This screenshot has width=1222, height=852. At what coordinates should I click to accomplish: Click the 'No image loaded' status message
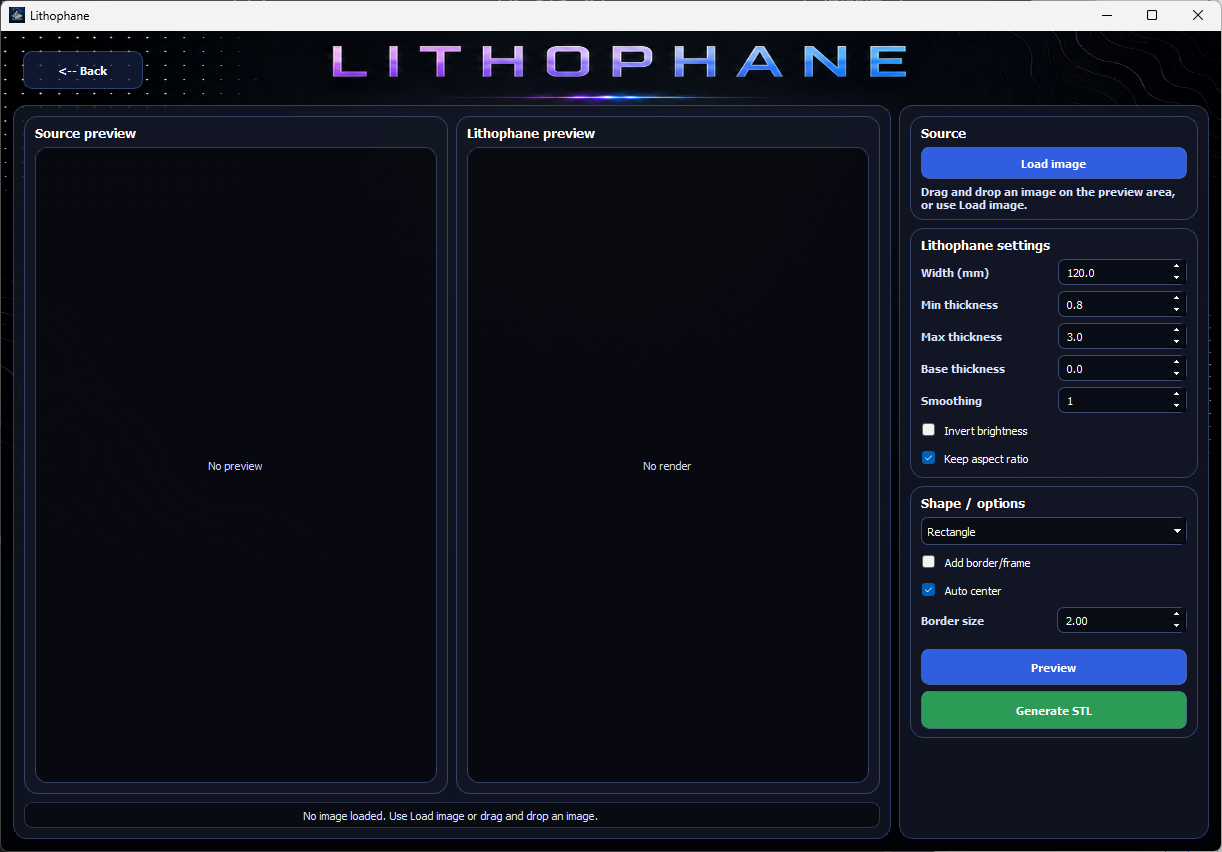pos(450,816)
